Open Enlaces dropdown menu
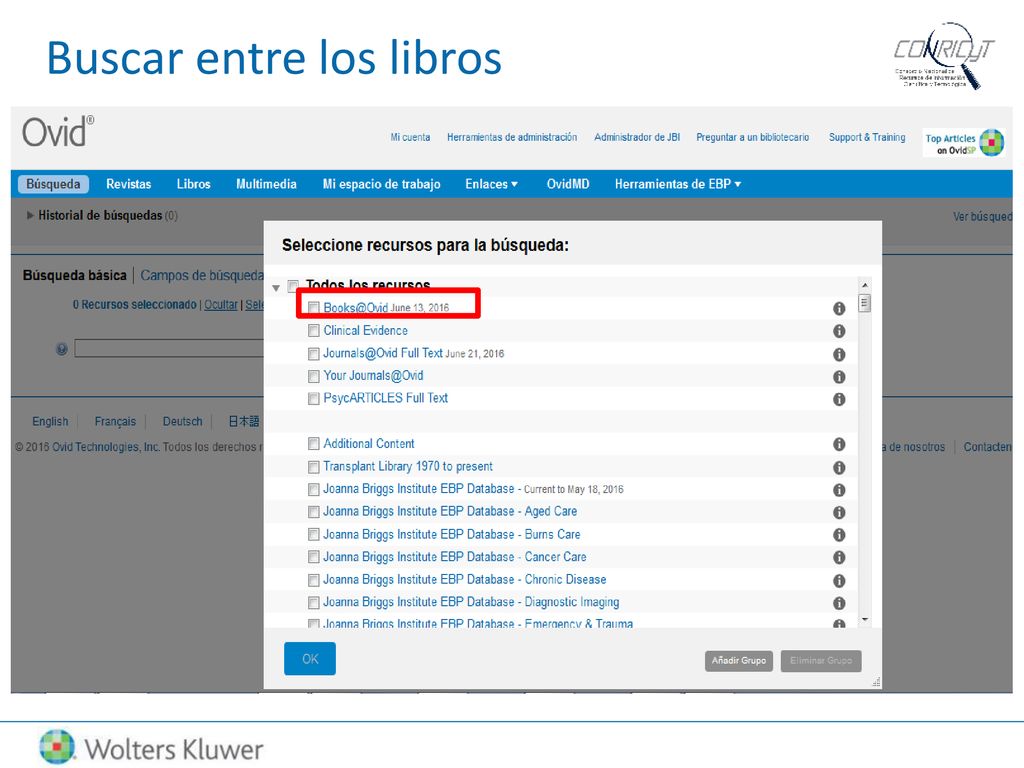This screenshot has width=1024, height=768. click(x=491, y=184)
